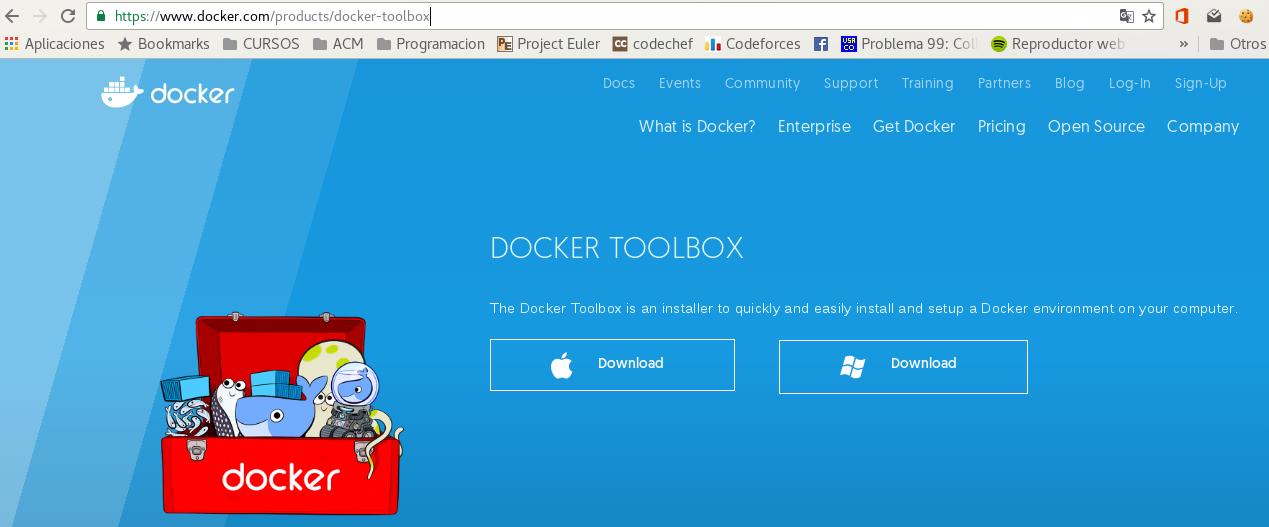This screenshot has width=1269, height=527.
Task: Open the ACM bookmark folder
Action: click(338, 44)
